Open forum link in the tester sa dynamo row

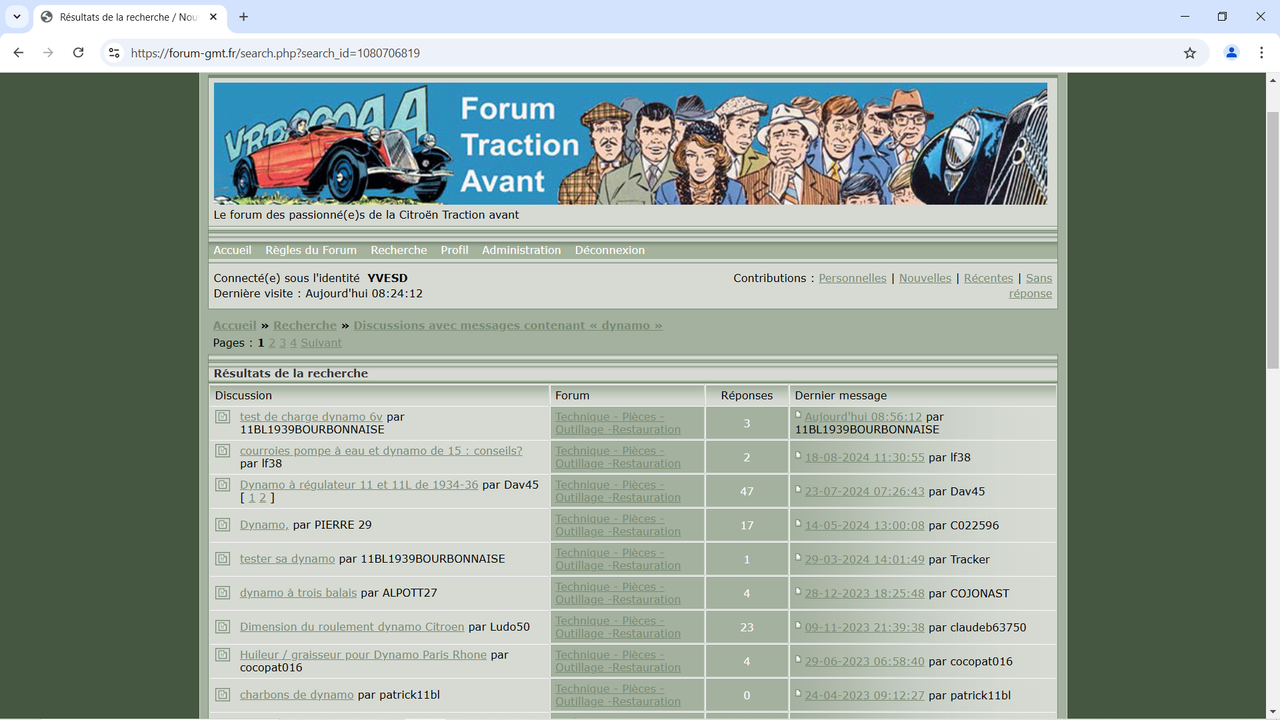coord(618,559)
